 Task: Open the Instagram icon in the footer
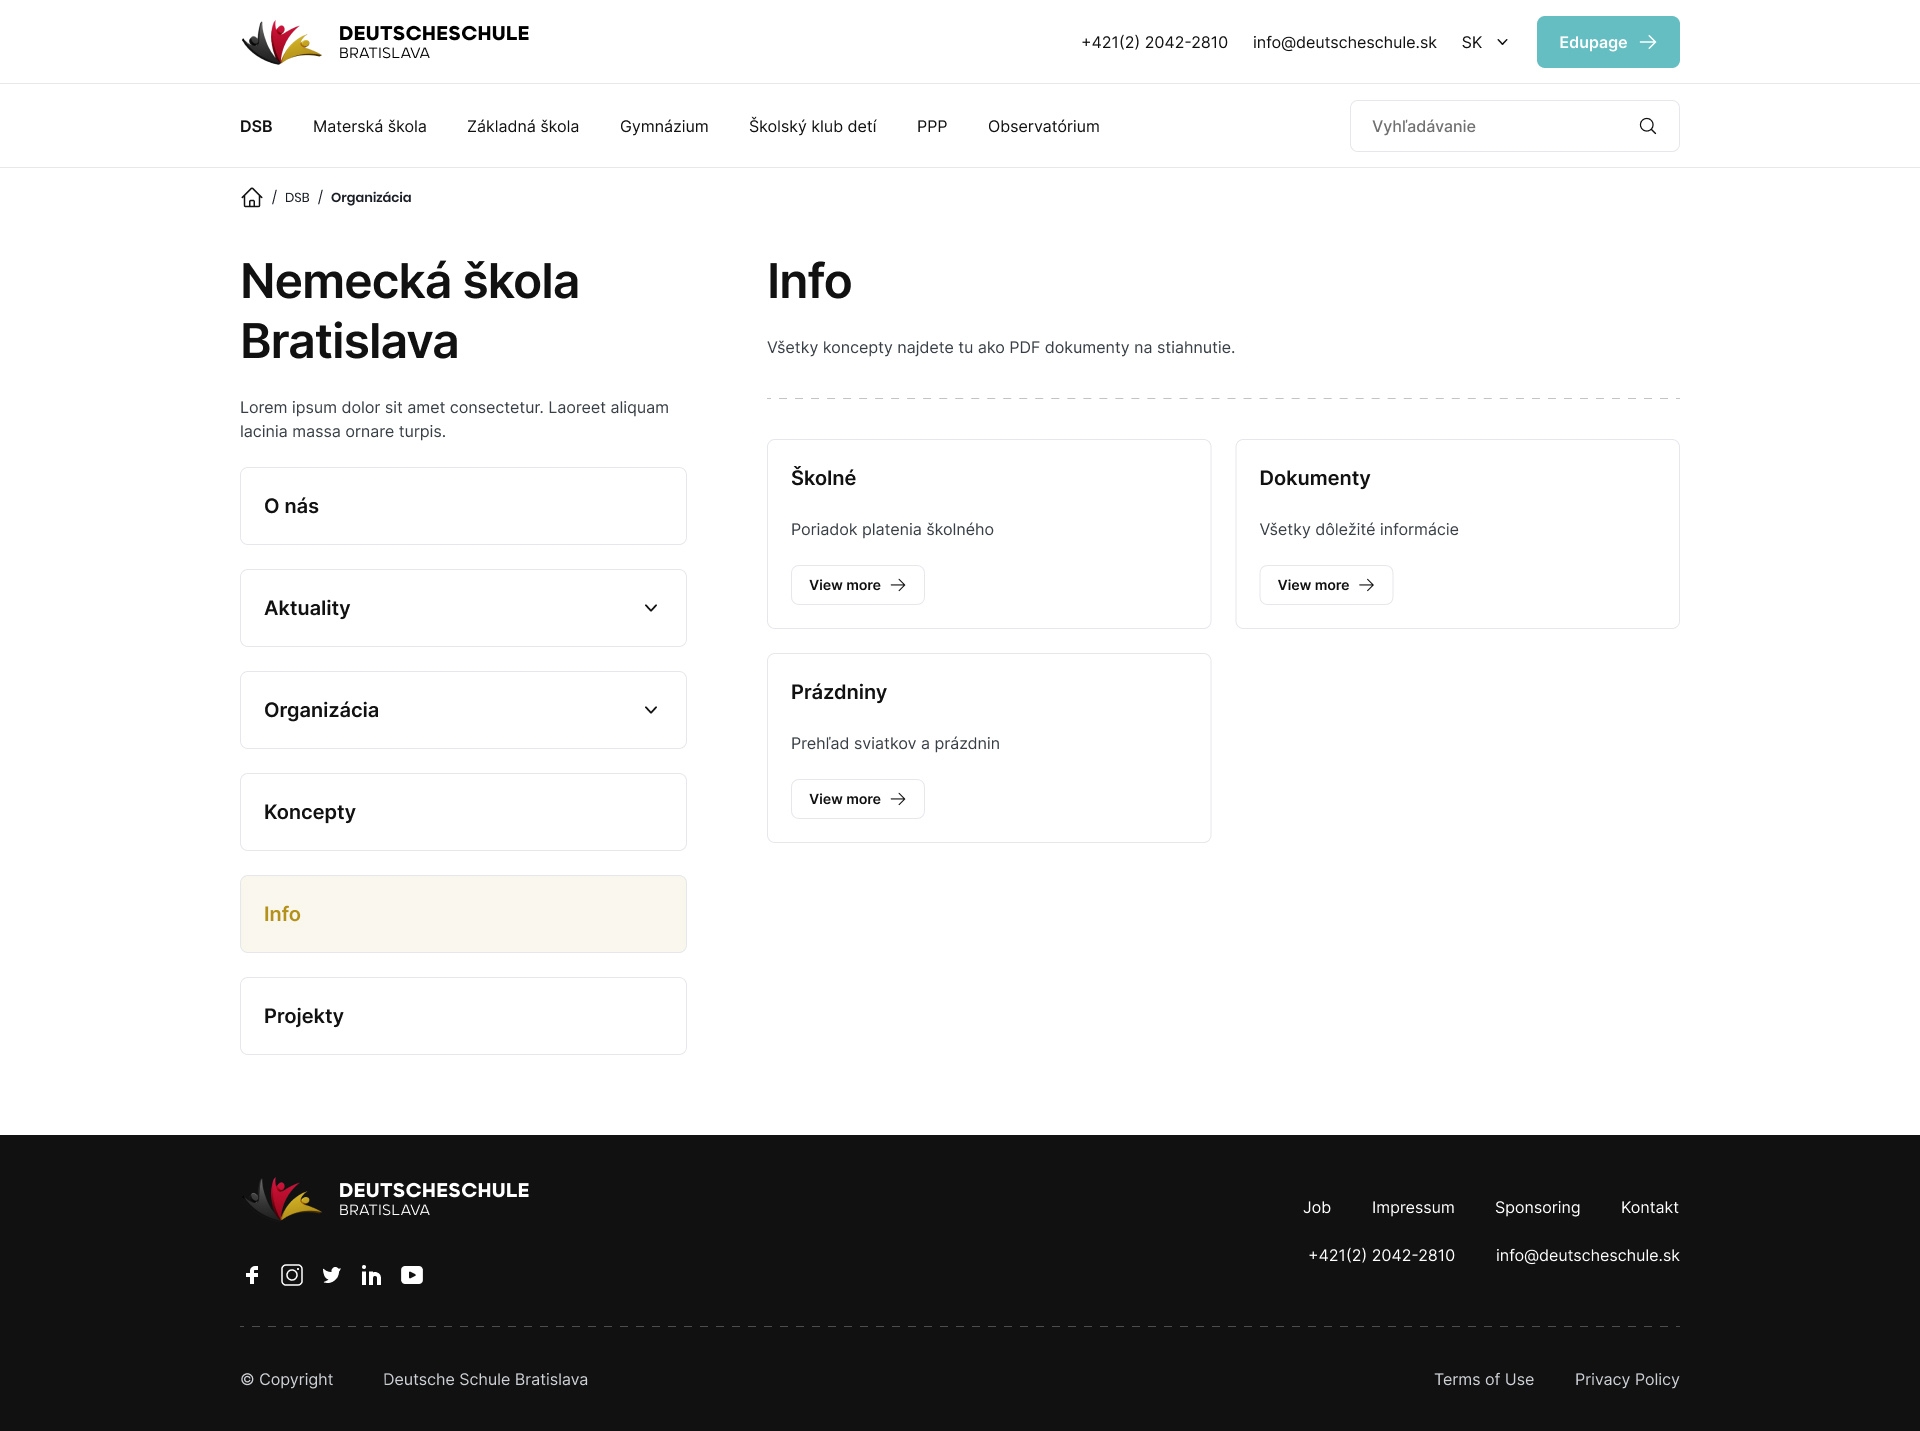(292, 1275)
